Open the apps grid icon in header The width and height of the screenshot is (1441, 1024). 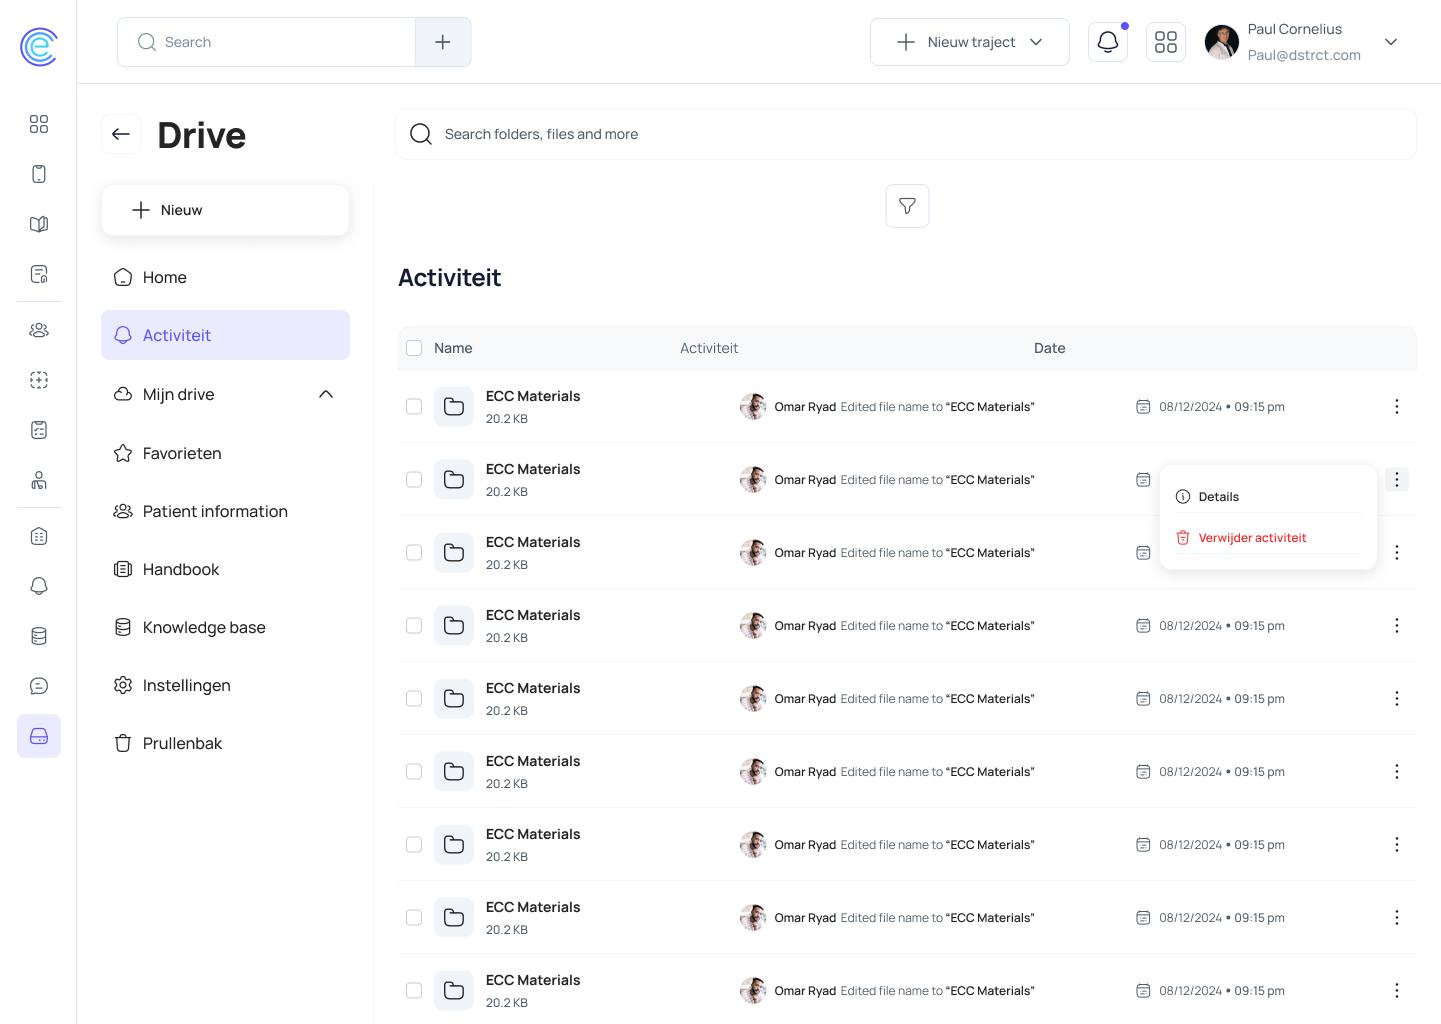point(1165,42)
